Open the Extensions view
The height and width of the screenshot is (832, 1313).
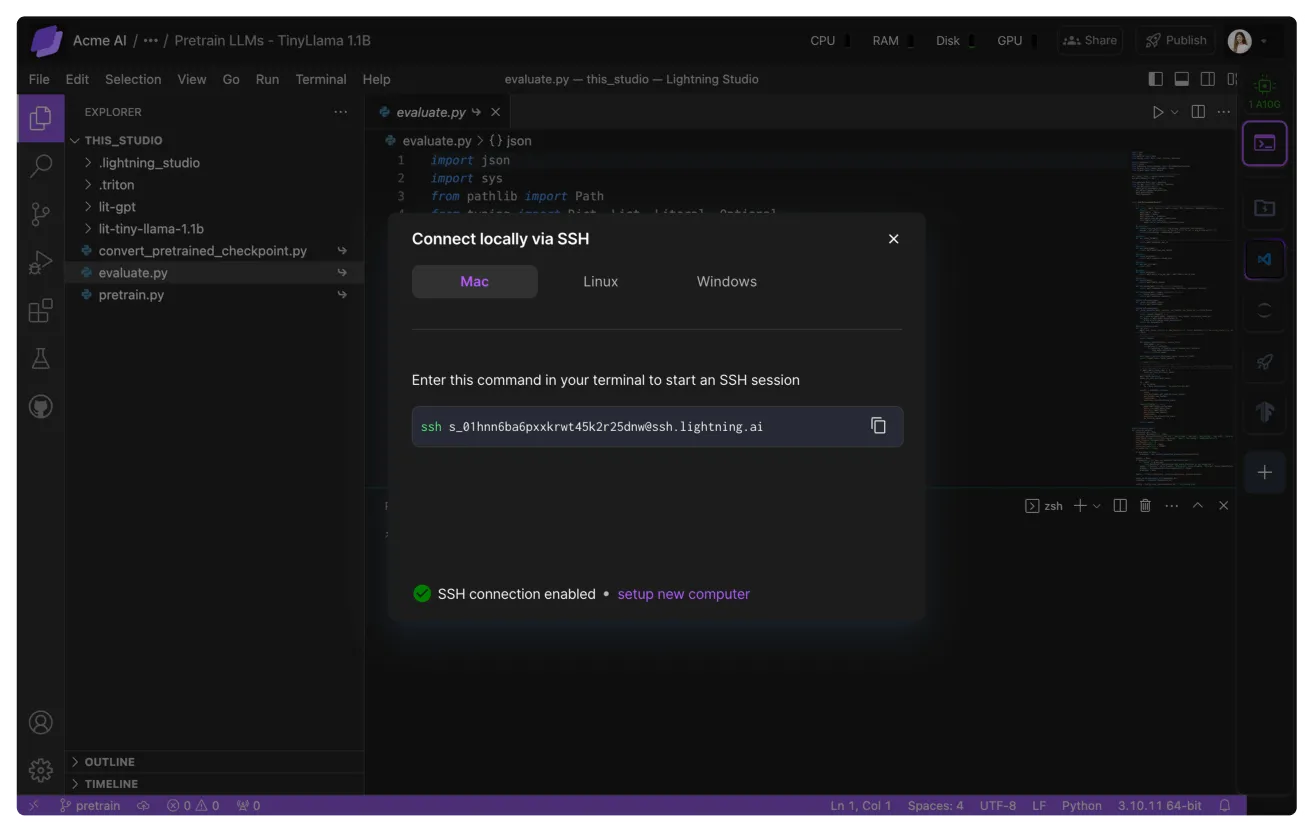point(41,311)
